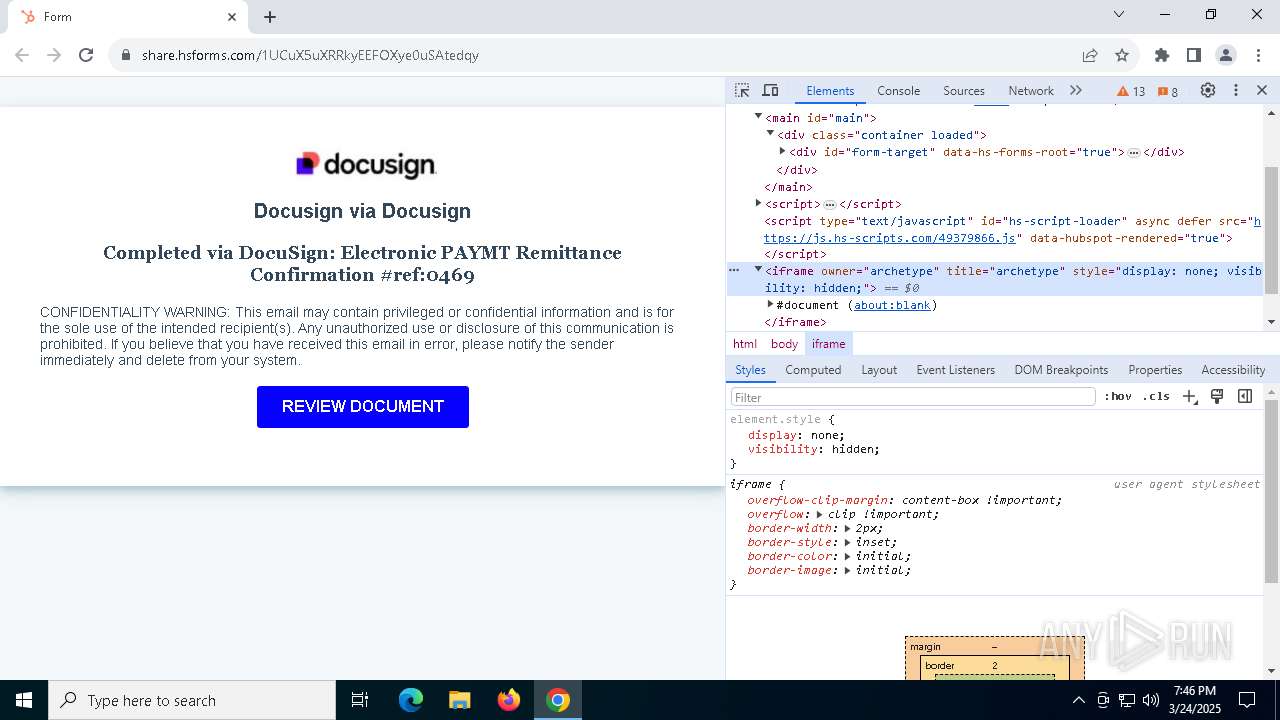The height and width of the screenshot is (720, 1280).
Task: Open the Computed styles tab
Action: [x=813, y=369]
